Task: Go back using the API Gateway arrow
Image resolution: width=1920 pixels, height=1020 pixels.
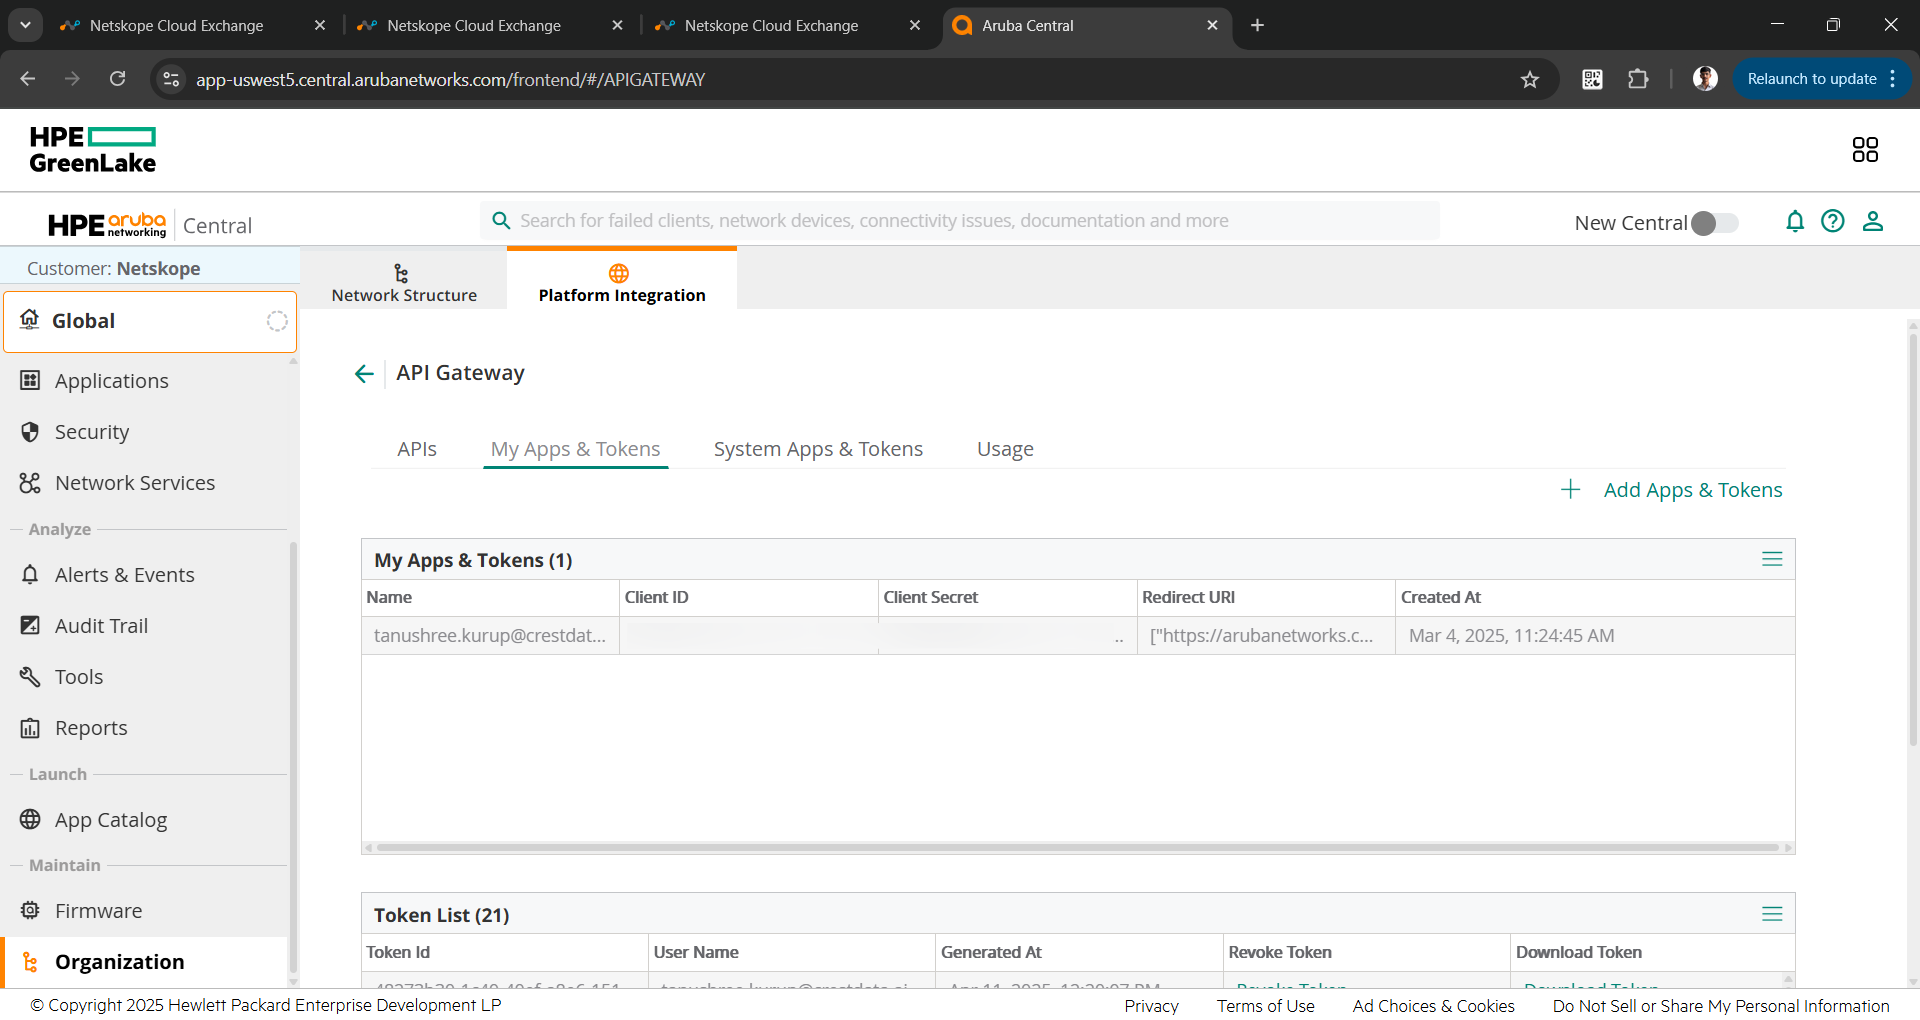Action: 364,374
